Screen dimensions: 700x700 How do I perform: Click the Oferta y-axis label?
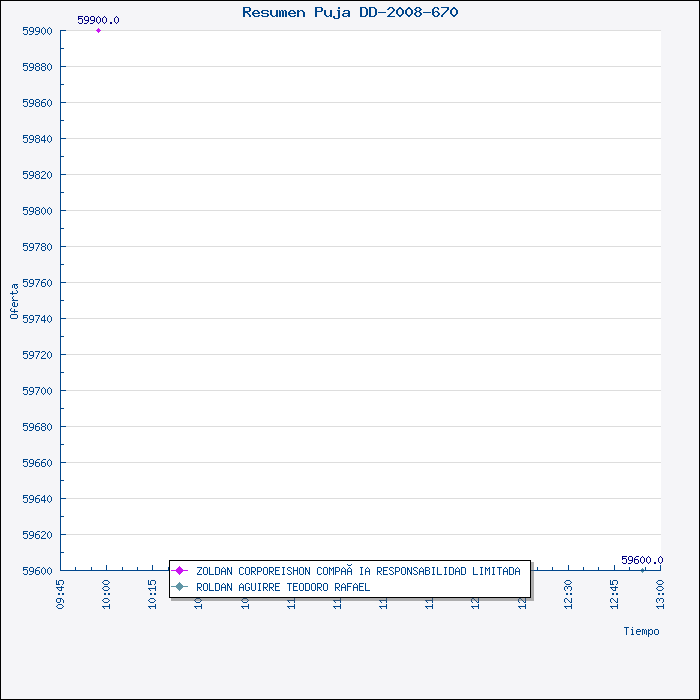[14, 300]
